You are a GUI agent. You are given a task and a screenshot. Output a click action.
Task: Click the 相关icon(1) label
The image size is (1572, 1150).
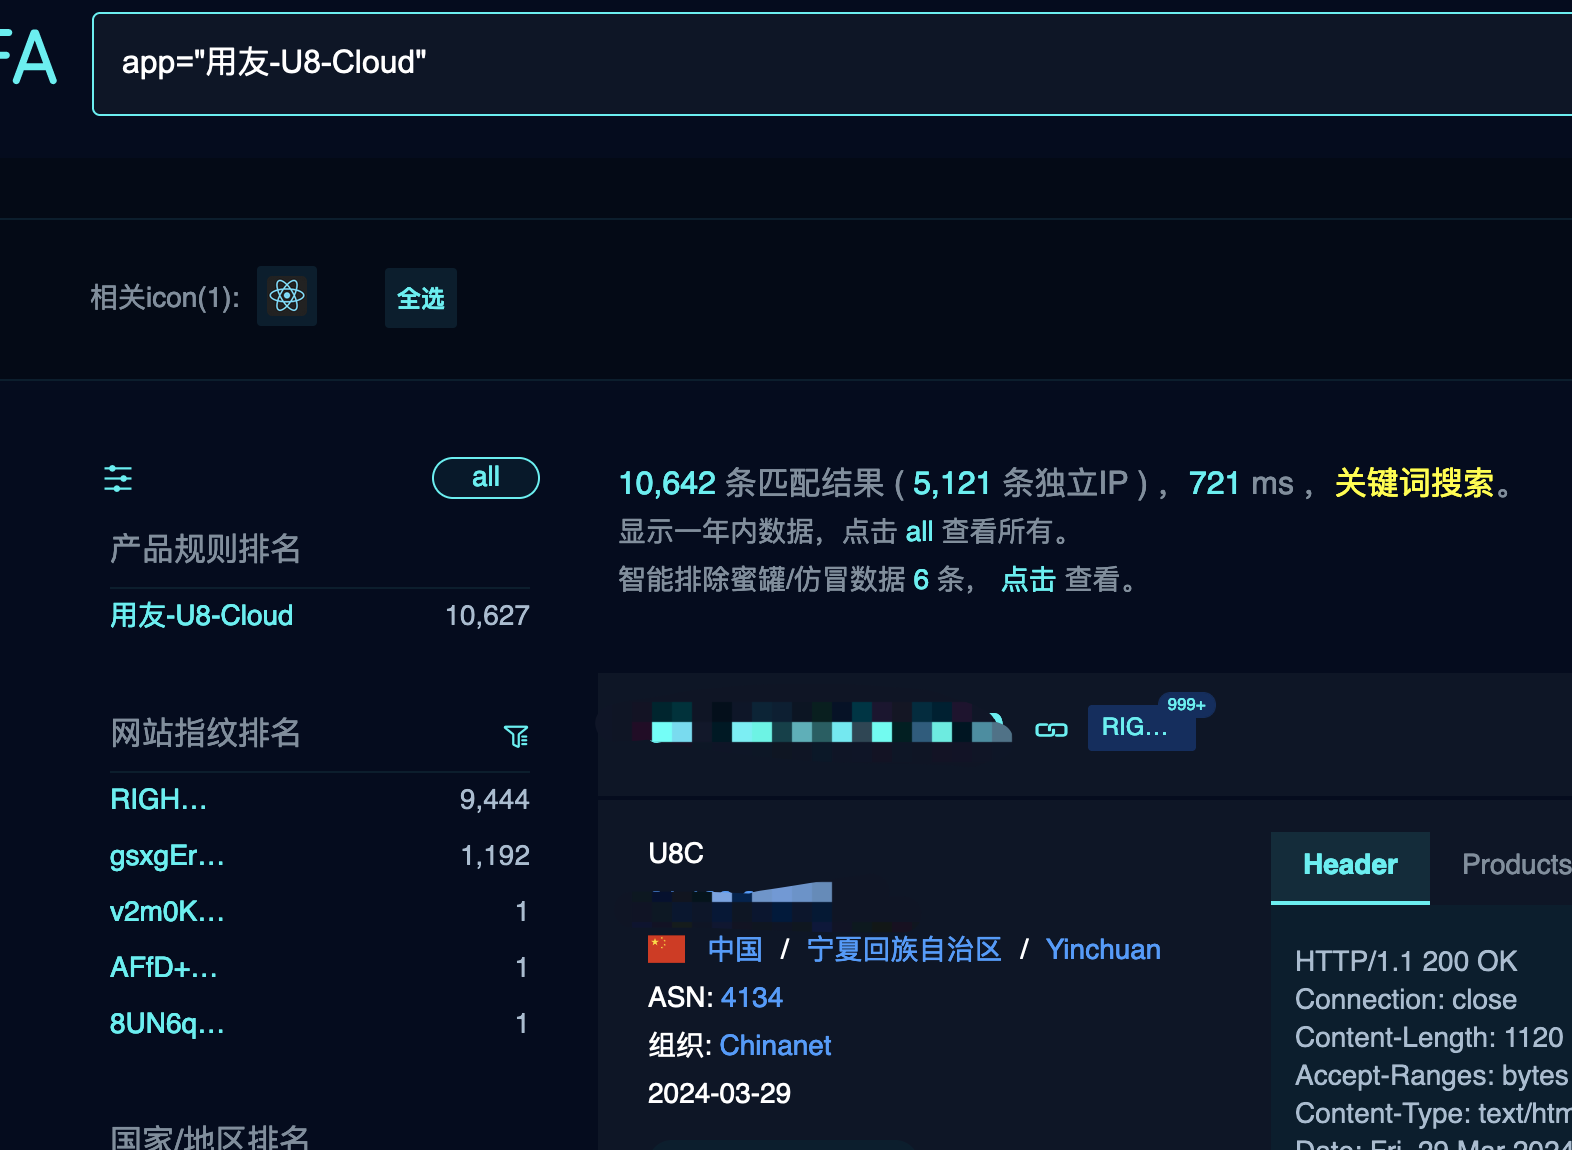coord(165,297)
